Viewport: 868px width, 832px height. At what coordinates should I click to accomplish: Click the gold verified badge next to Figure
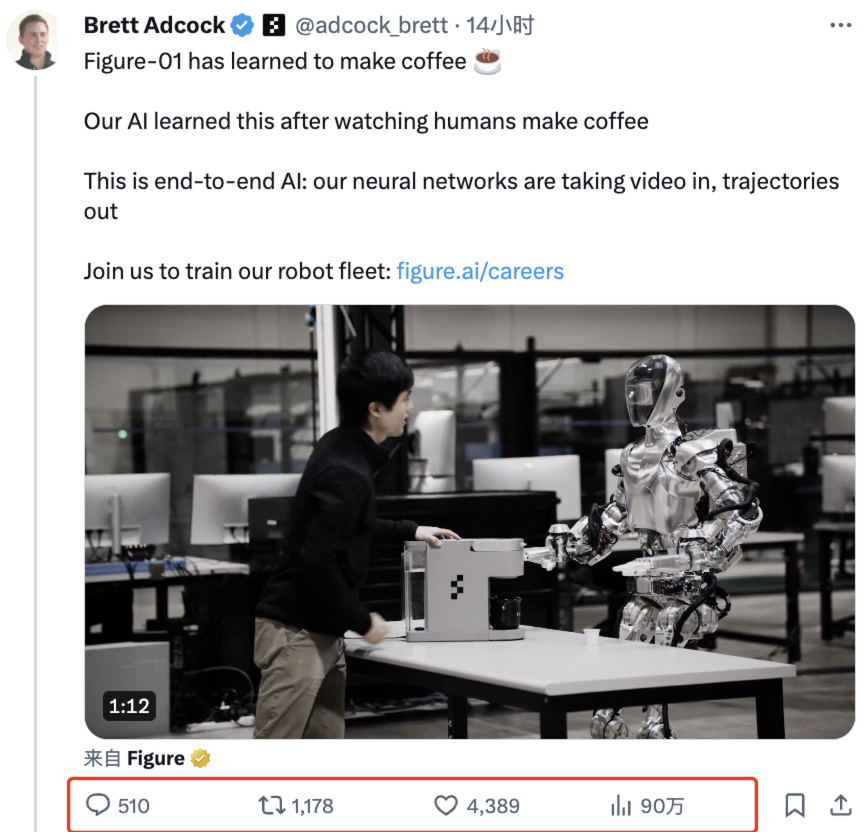pos(200,758)
